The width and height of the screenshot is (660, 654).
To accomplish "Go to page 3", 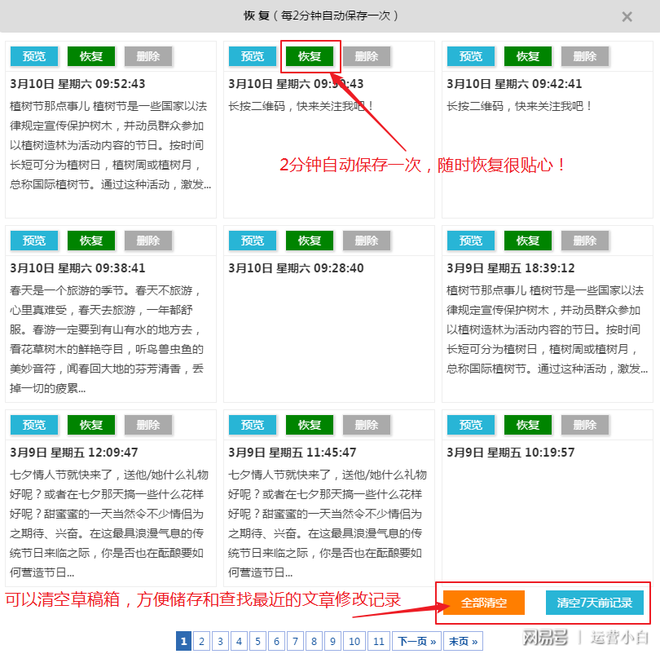I will (220, 641).
